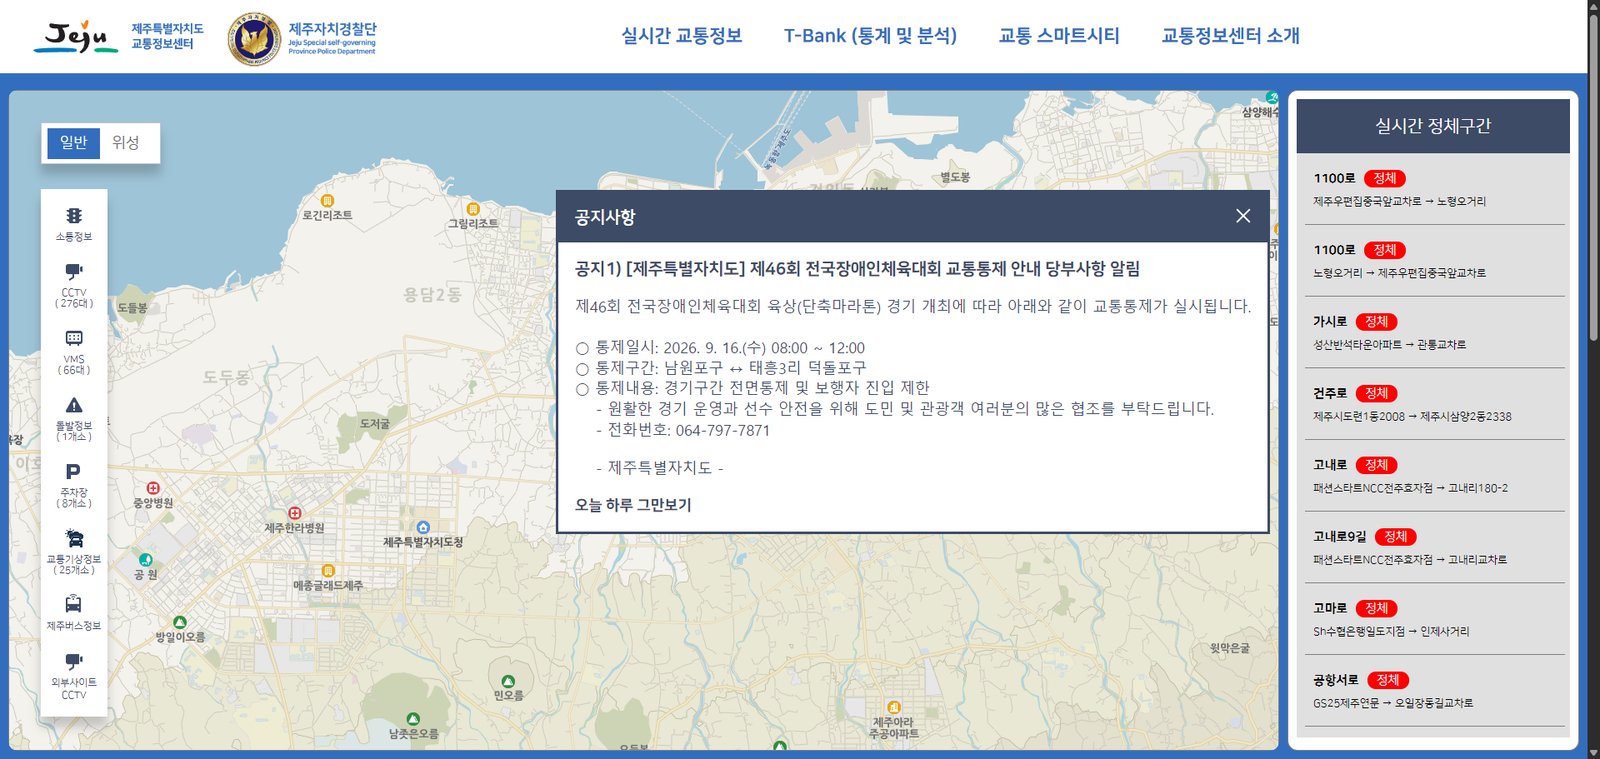Close the 공지사항 notice popup
Viewport: 1600px width, 759px height.
1243,216
